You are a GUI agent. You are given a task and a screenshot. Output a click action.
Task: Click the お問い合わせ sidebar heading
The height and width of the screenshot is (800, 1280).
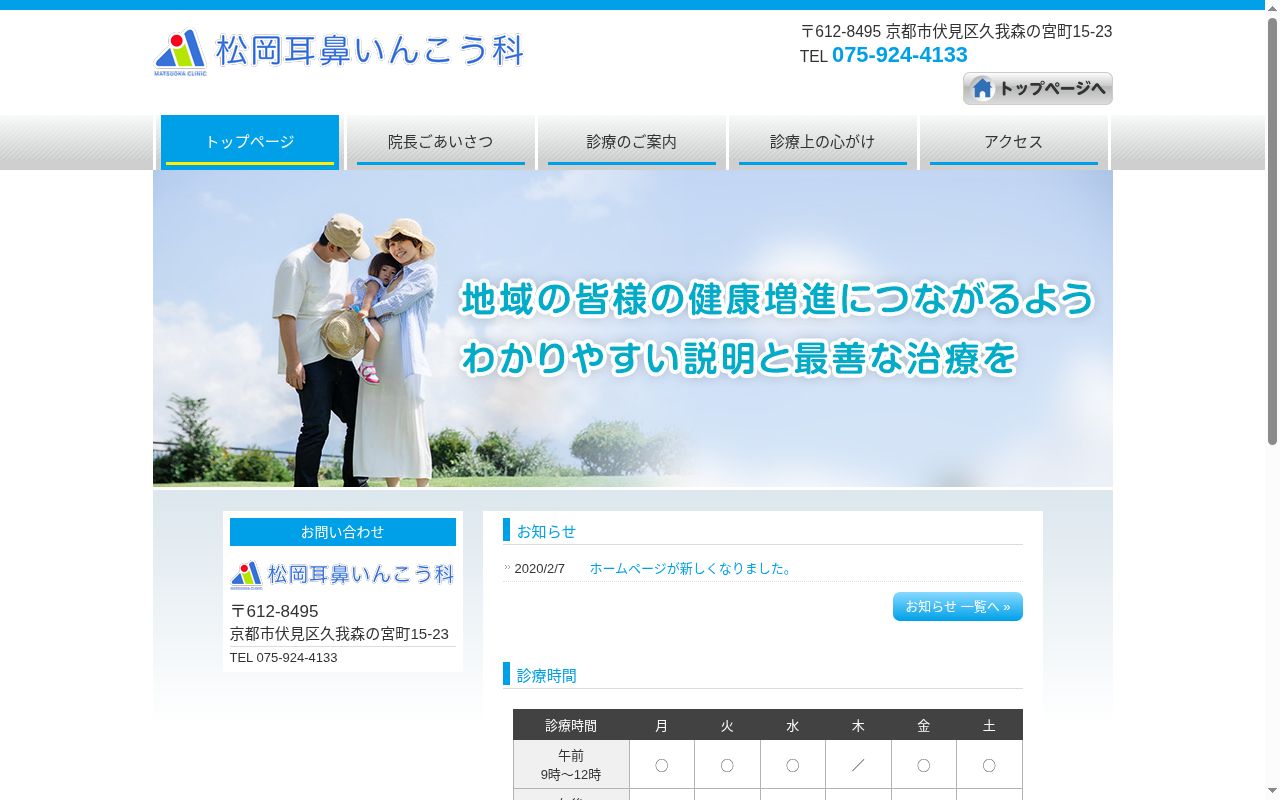click(x=343, y=532)
